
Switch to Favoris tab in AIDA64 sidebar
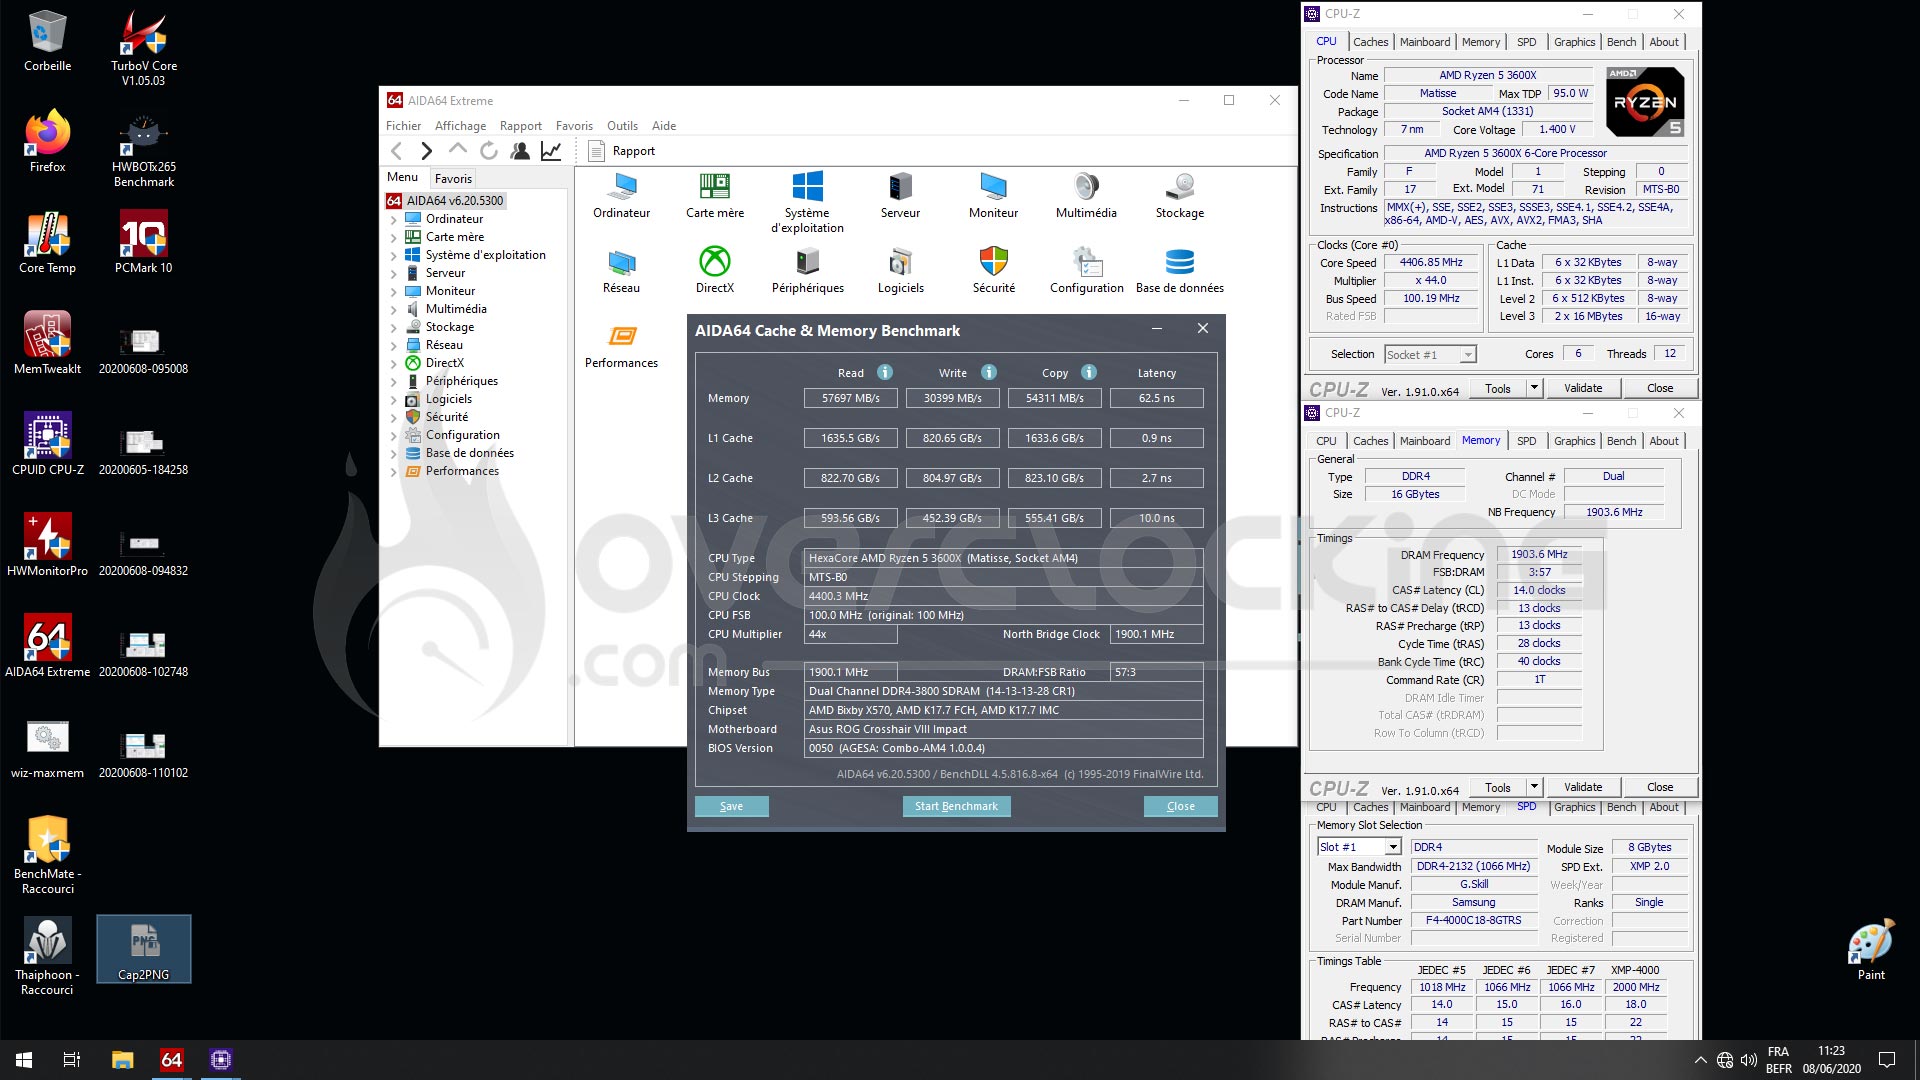pyautogui.click(x=453, y=178)
